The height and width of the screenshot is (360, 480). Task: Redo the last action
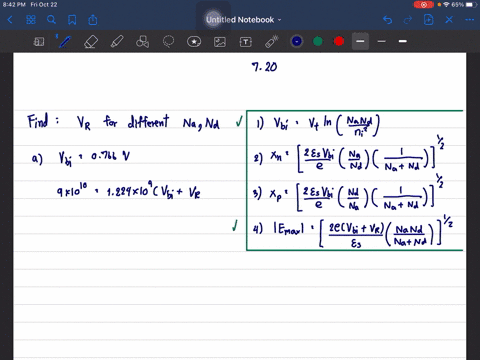coord(408,20)
